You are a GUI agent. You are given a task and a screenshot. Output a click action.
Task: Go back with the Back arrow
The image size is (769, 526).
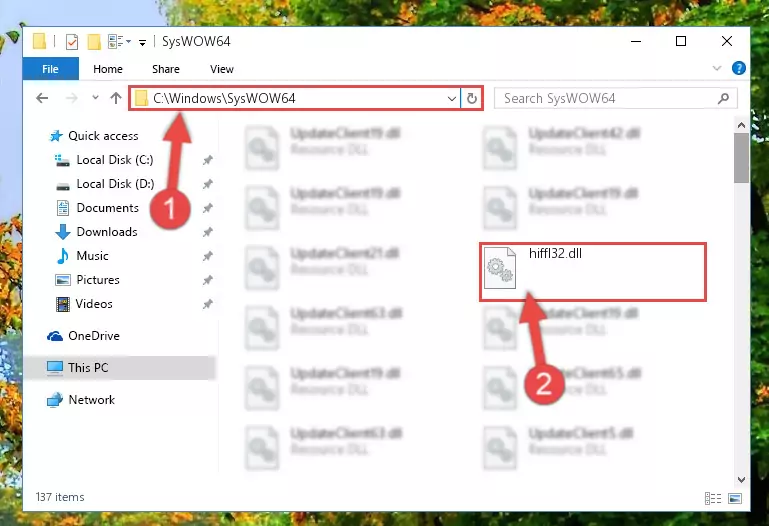click(x=43, y=99)
